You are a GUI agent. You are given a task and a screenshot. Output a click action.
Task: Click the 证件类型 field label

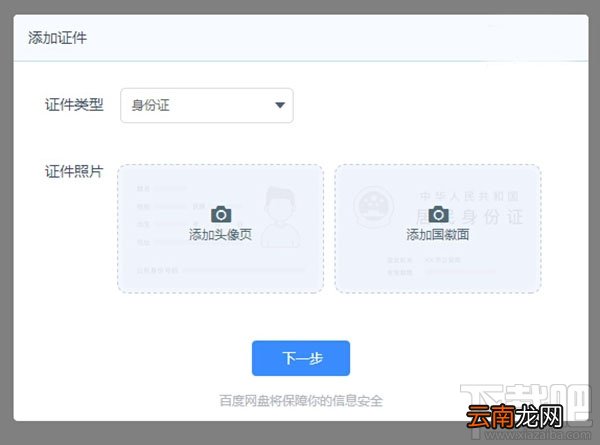74,104
